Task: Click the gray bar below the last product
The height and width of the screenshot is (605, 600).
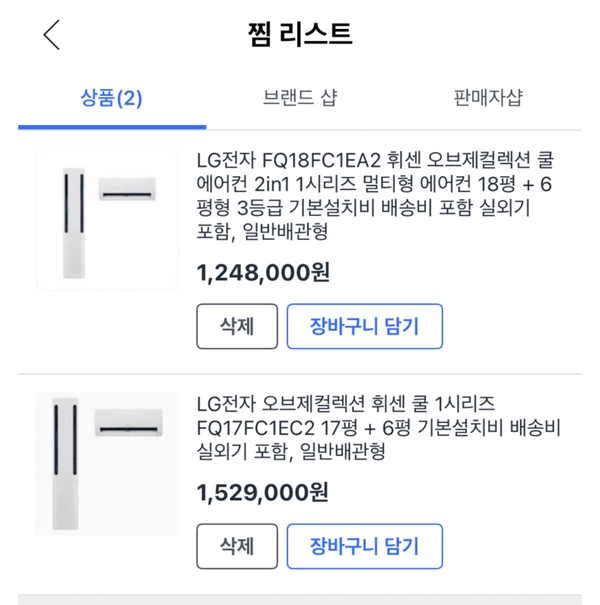Action: pos(300,600)
